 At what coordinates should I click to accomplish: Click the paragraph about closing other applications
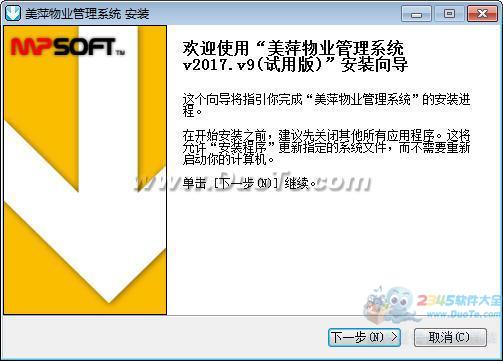(326, 147)
